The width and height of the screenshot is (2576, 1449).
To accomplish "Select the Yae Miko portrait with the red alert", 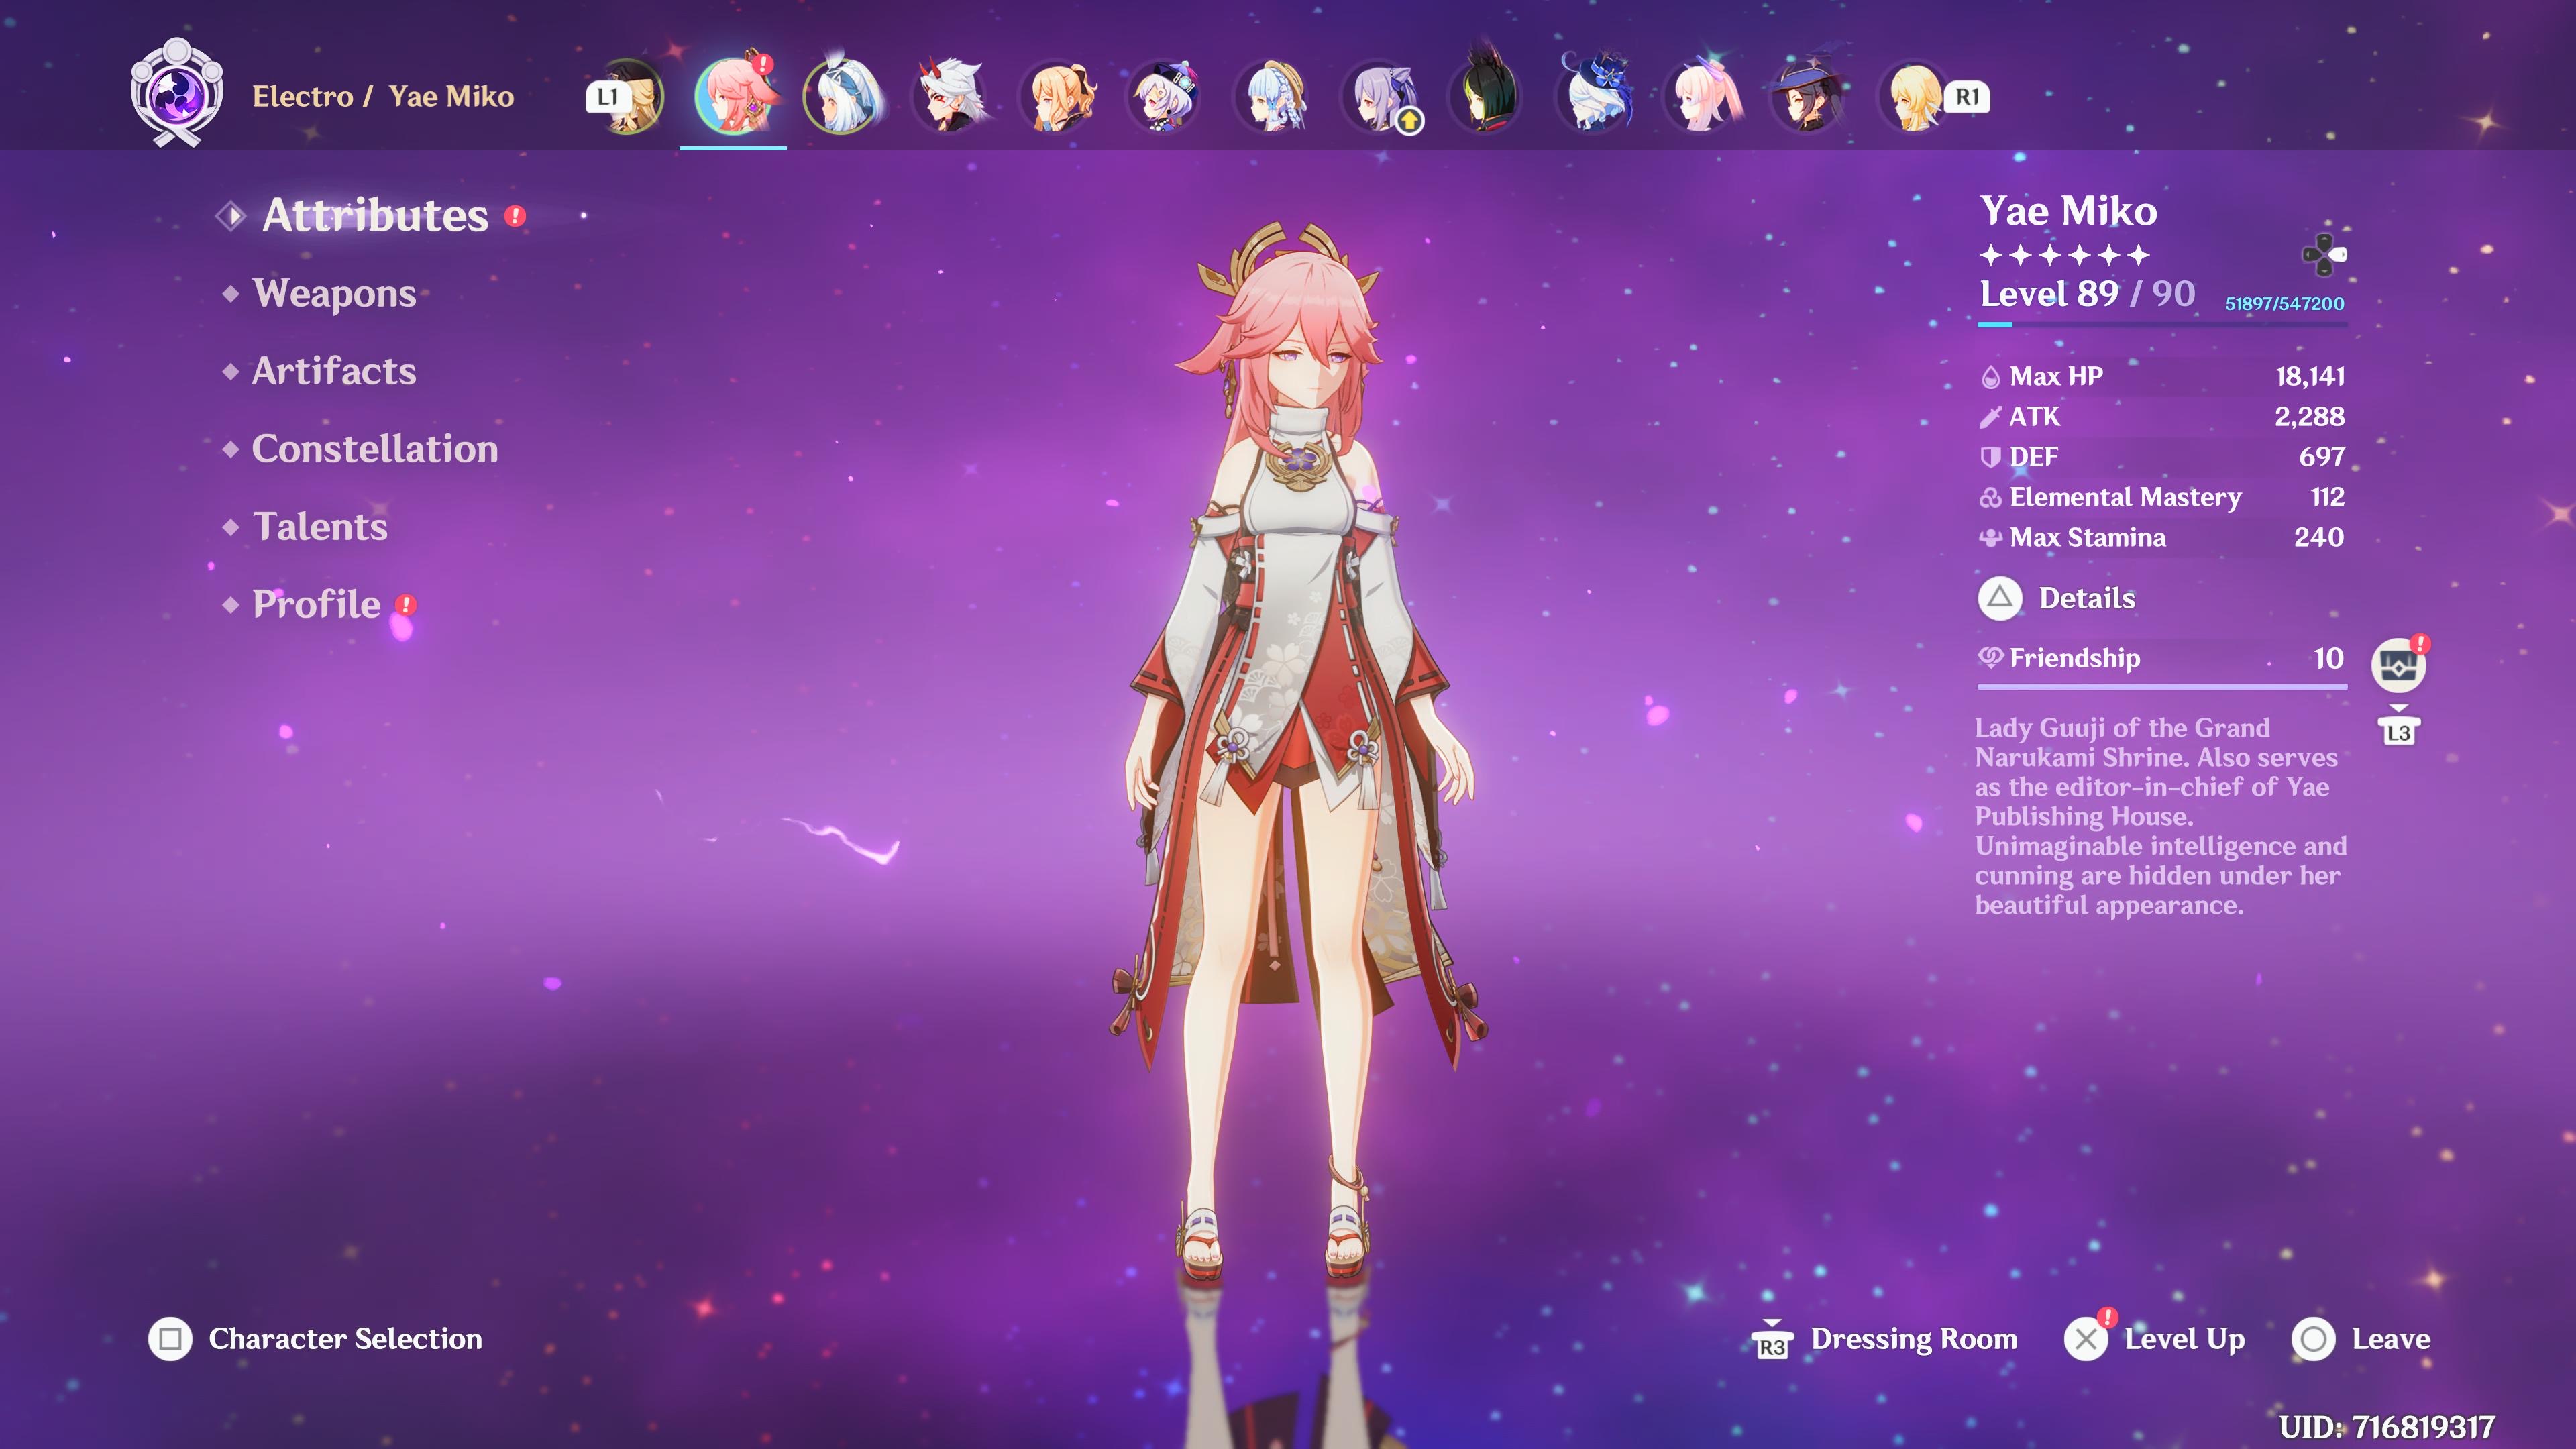I will pyautogui.click(x=735, y=95).
